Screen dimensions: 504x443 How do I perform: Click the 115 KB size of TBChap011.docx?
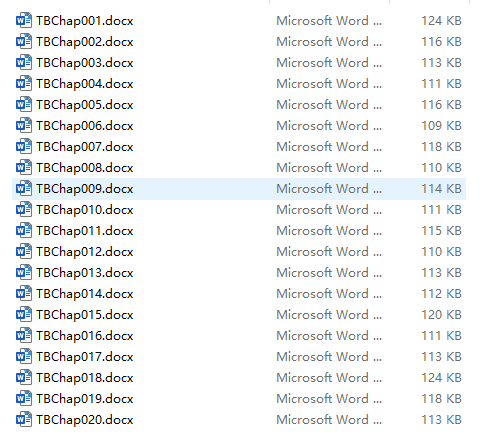point(441,231)
